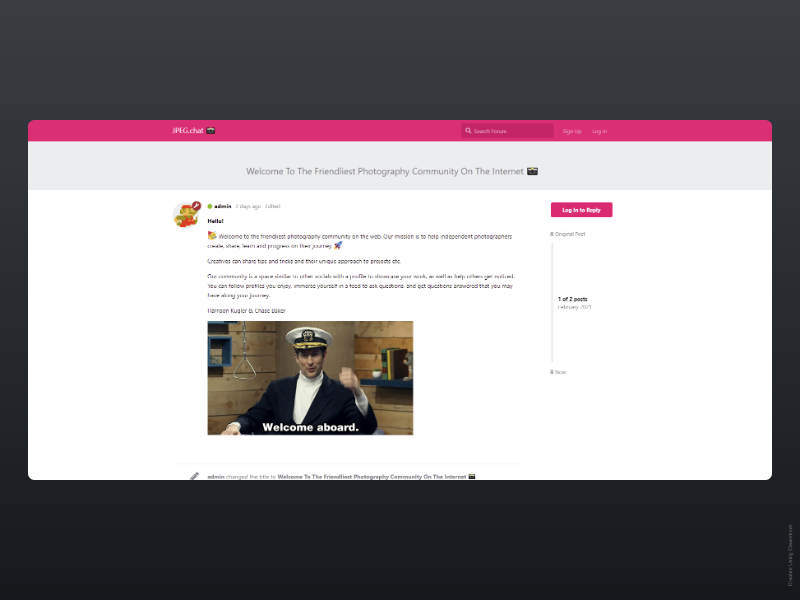Click the Harrison Kugler & Chase Baker signature
This screenshot has width=800, height=600.
(246, 311)
